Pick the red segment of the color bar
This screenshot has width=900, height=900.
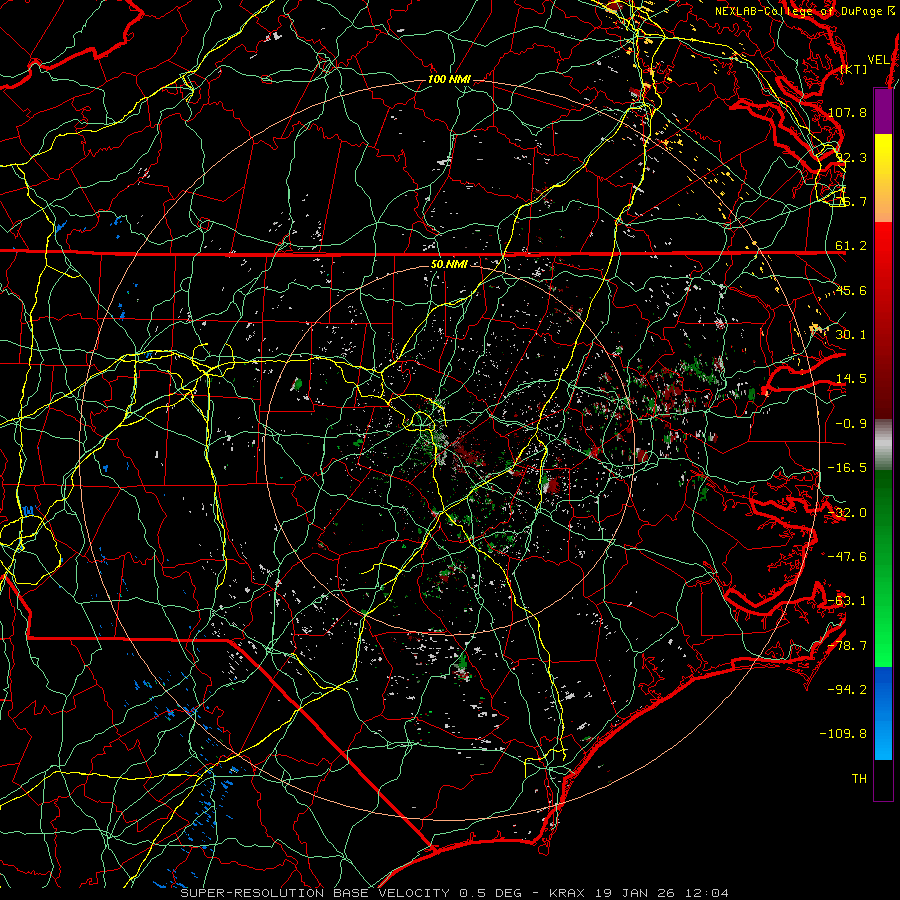[883, 320]
